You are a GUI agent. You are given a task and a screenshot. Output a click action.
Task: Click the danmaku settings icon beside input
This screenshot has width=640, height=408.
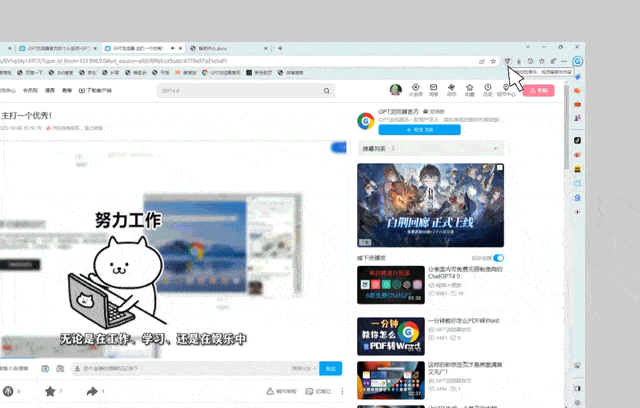pos(63,368)
